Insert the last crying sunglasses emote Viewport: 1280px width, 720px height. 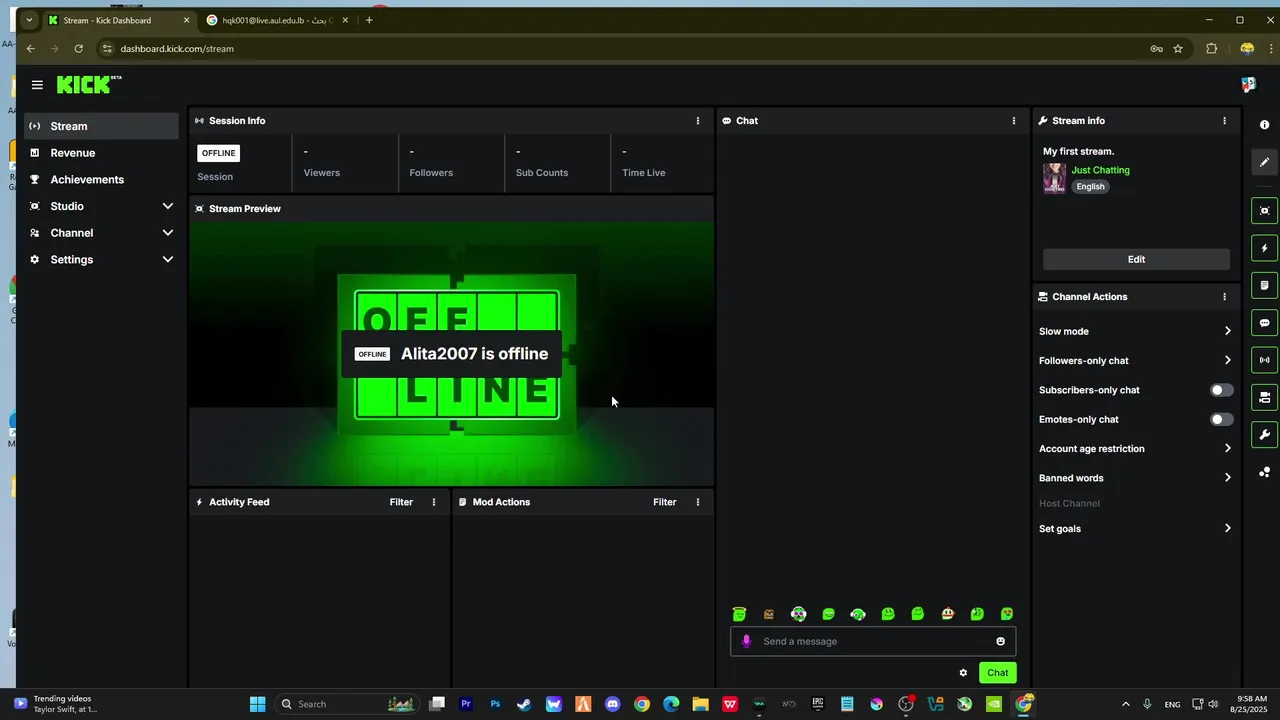[x=1007, y=614]
